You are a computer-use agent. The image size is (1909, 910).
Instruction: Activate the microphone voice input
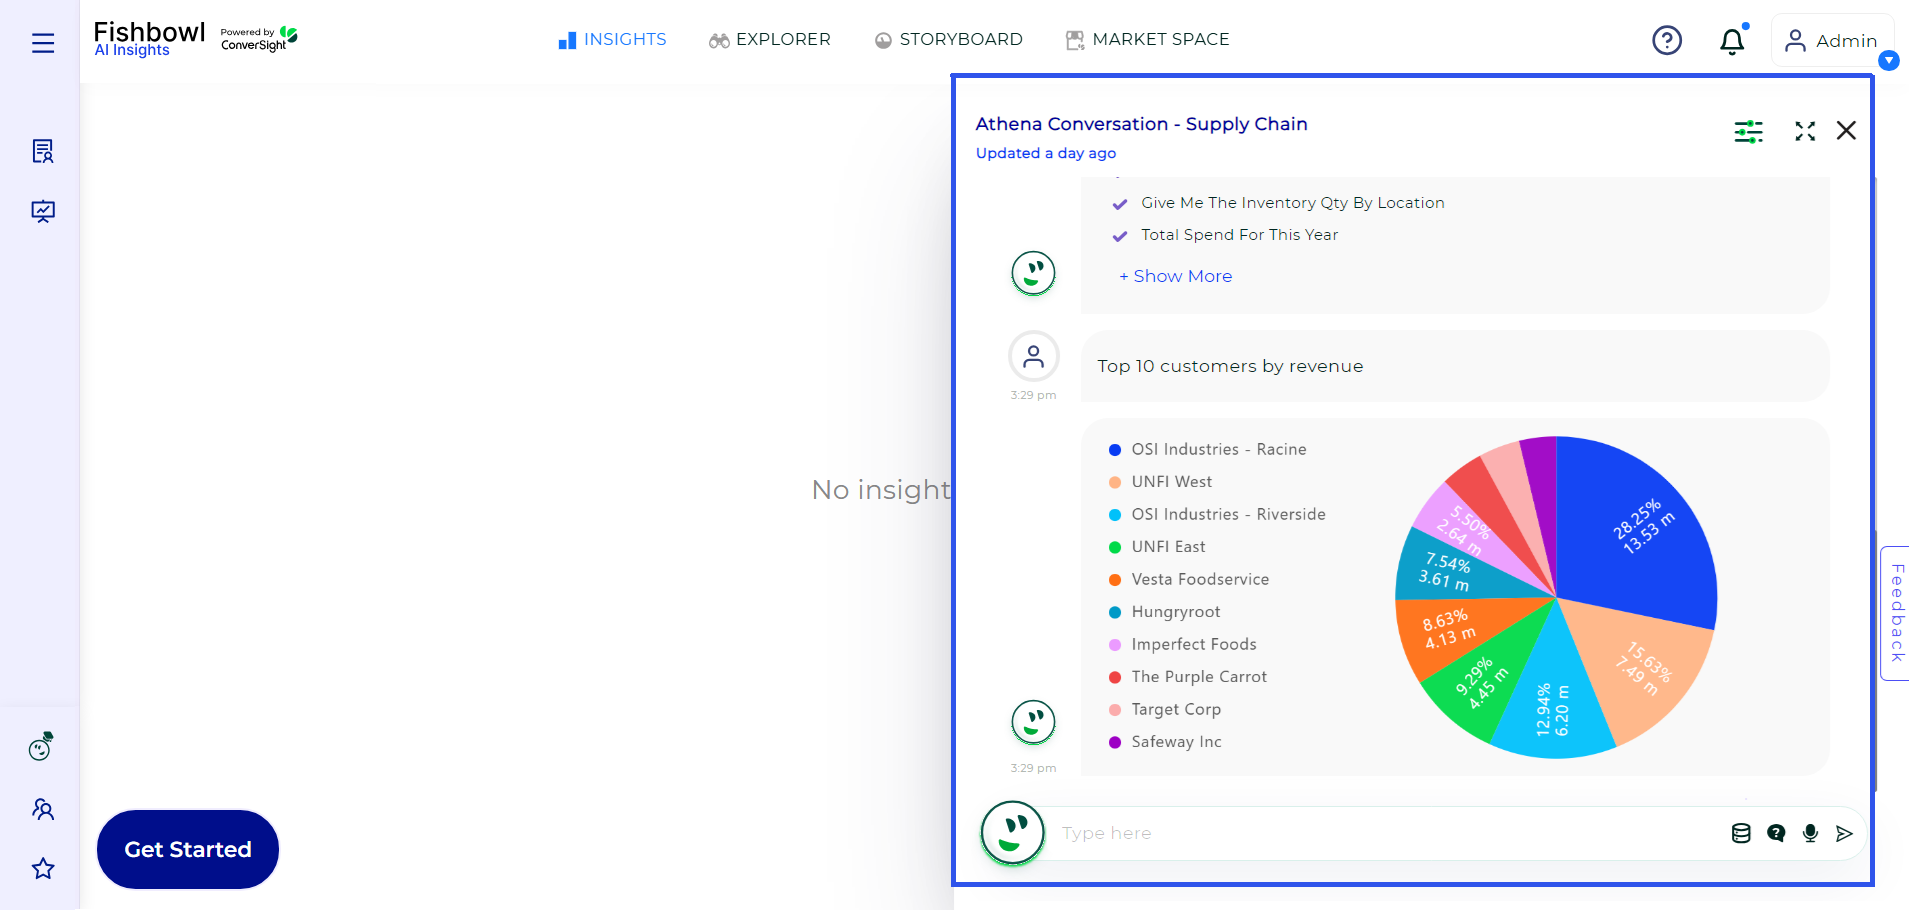(x=1810, y=833)
